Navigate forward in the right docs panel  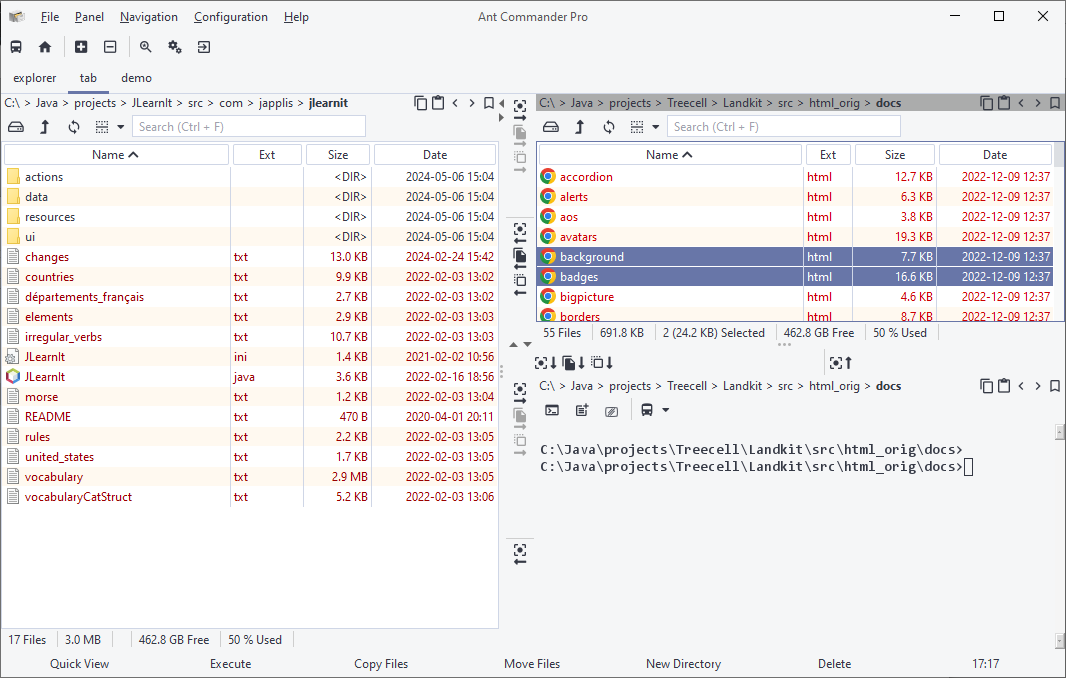coord(1037,103)
